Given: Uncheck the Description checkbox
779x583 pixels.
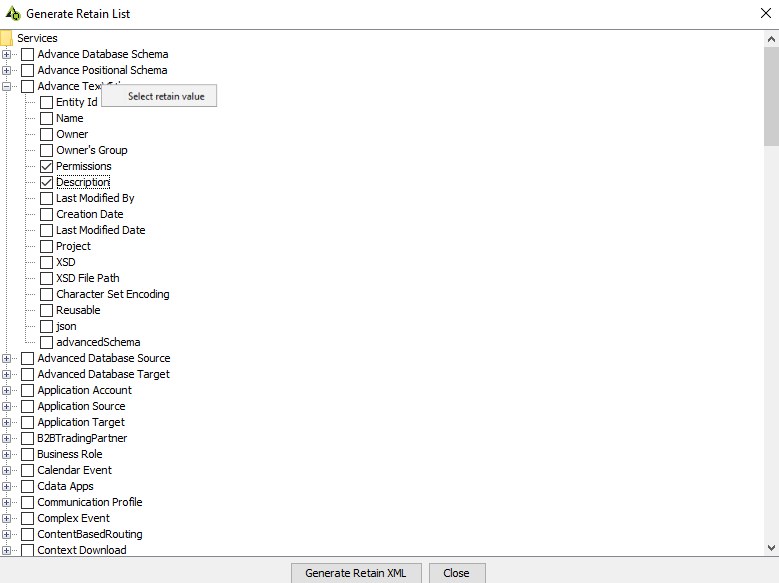Looking at the screenshot, I should (46, 182).
